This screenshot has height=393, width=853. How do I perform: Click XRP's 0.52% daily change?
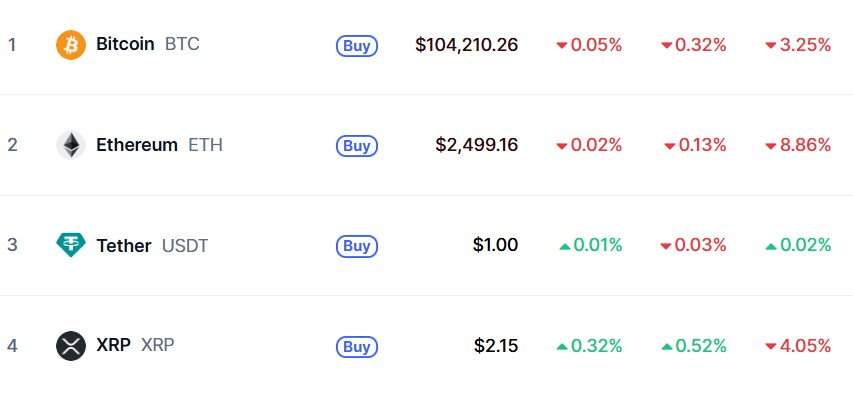click(x=694, y=346)
